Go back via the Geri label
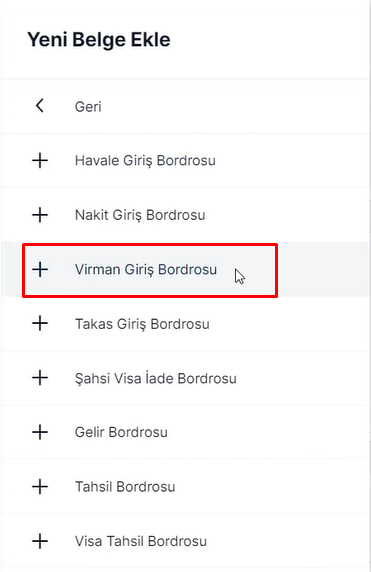The height and width of the screenshot is (572, 371). click(88, 107)
